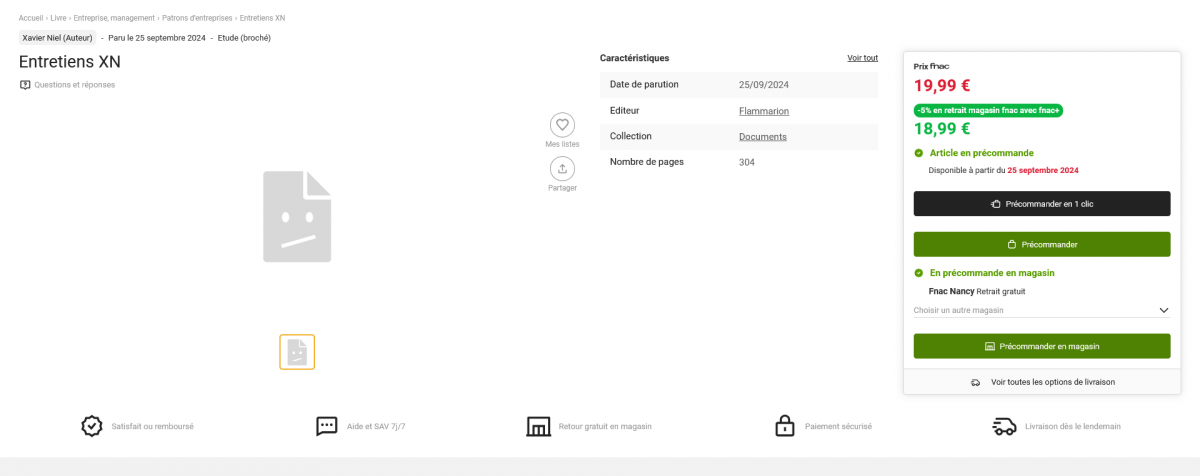
Task: Click Entretiens XN breadcrumb item
Action: coord(263,18)
